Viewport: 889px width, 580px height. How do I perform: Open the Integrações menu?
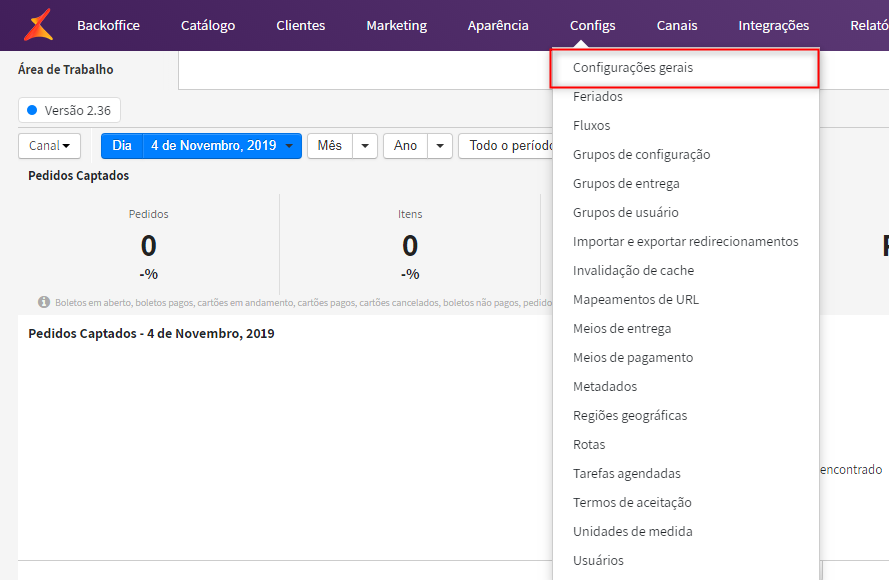[x=773, y=26]
